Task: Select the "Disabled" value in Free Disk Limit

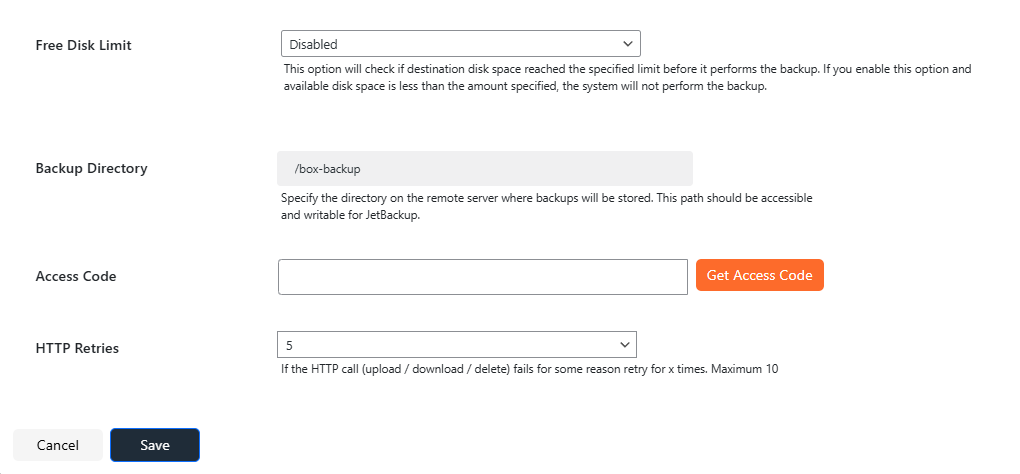Action: click(314, 44)
